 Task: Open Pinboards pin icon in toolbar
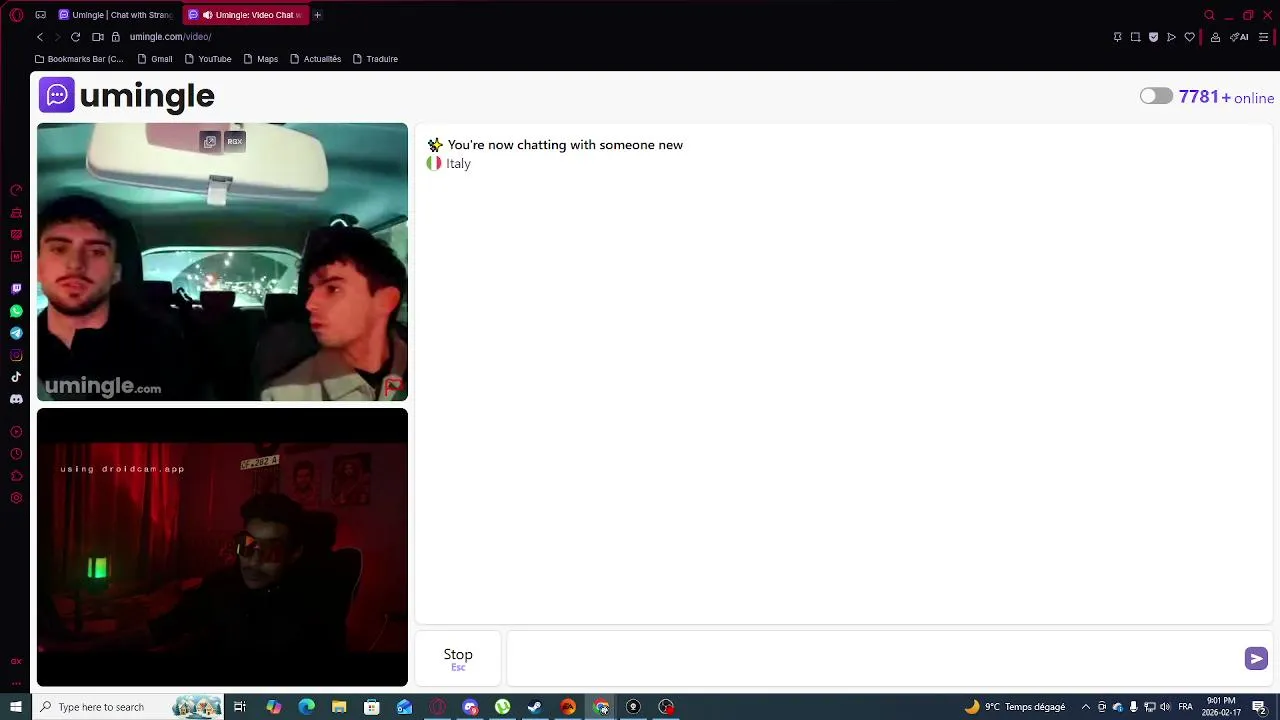tap(1117, 37)
